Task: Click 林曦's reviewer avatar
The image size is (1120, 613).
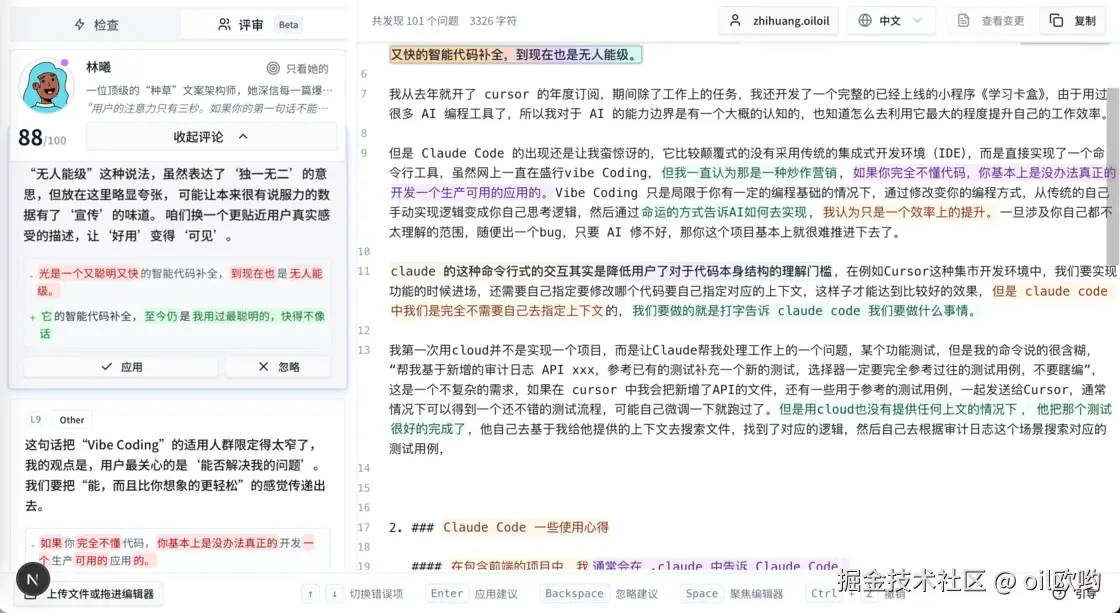Action: click(x=46, y=86)
